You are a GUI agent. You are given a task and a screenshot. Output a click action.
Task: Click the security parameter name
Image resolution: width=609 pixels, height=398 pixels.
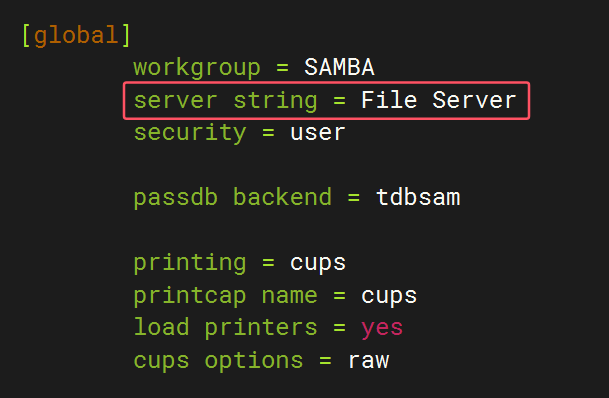pos(190,133)
